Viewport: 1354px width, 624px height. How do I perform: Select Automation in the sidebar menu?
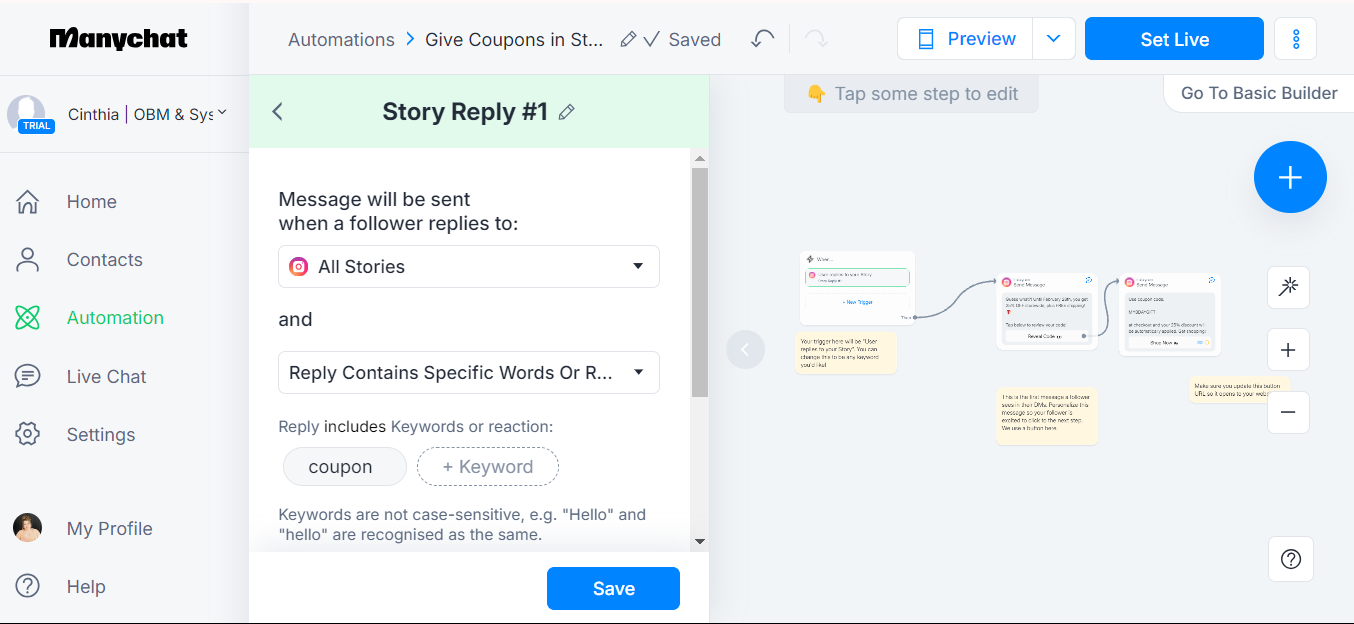(x=115, y=317)
